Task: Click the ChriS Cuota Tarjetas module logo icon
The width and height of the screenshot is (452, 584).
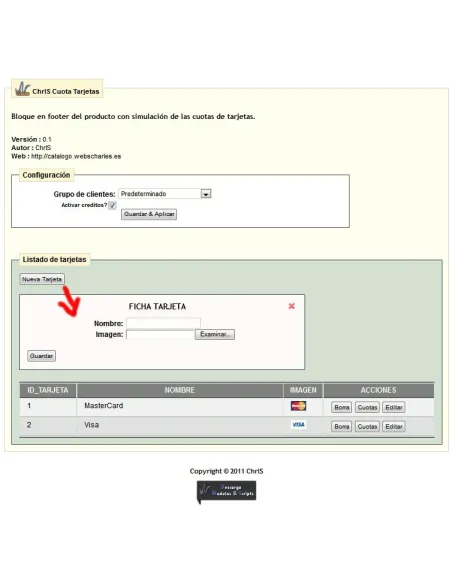Action: coord(22,89)
